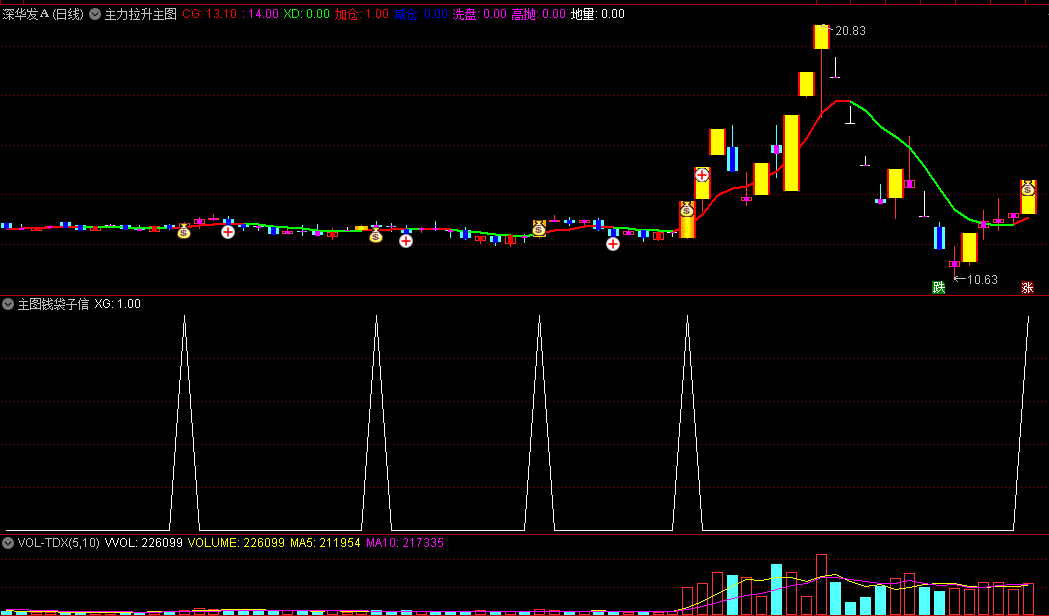1049x616 pixels.
Task: Select the yellow candle at the 20.83 peak
Action: [x=822, y=37]
